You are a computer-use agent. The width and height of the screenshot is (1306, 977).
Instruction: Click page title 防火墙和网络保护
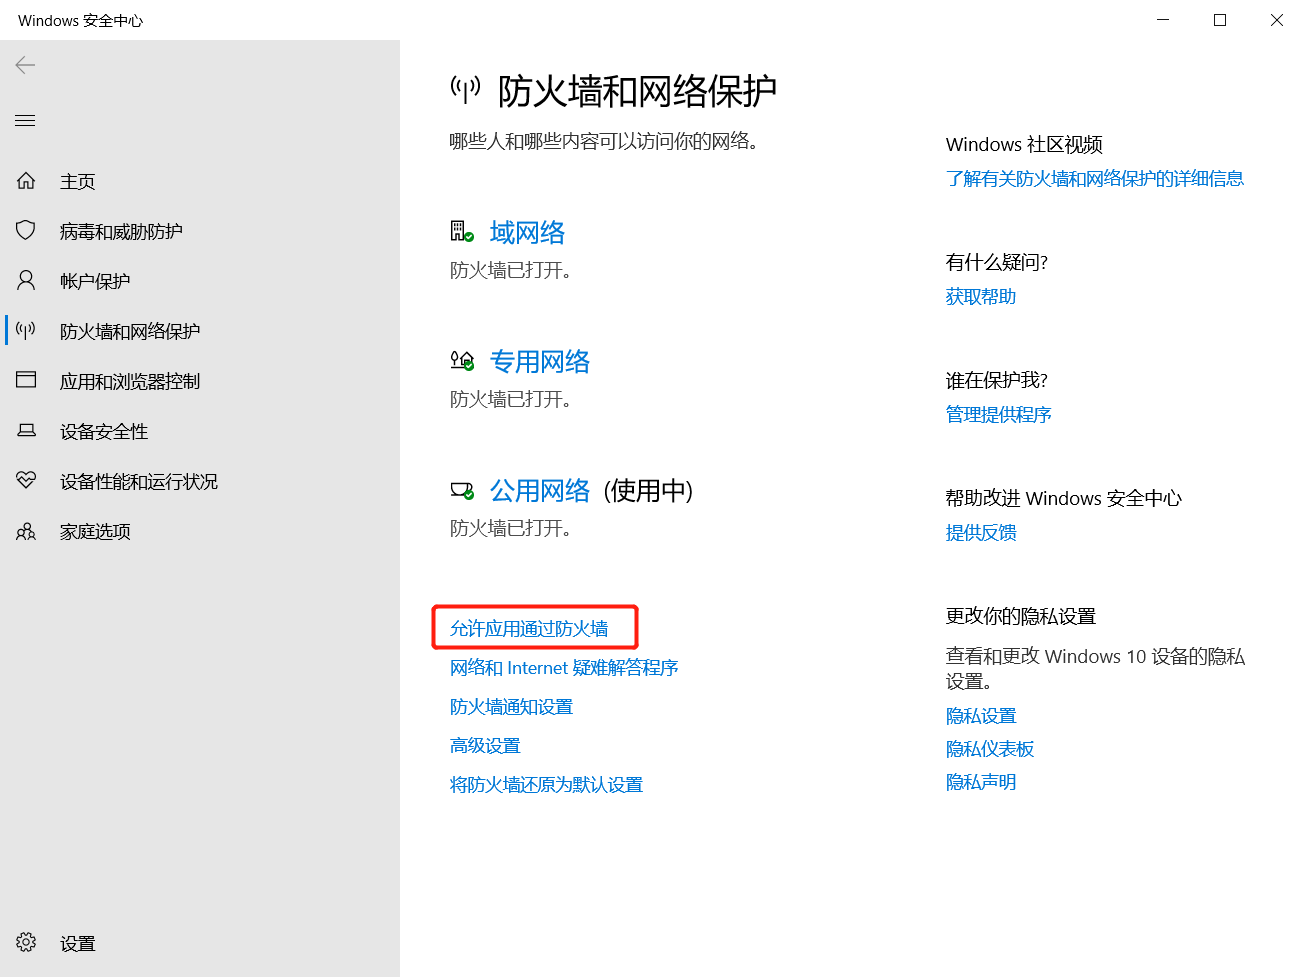637,91
